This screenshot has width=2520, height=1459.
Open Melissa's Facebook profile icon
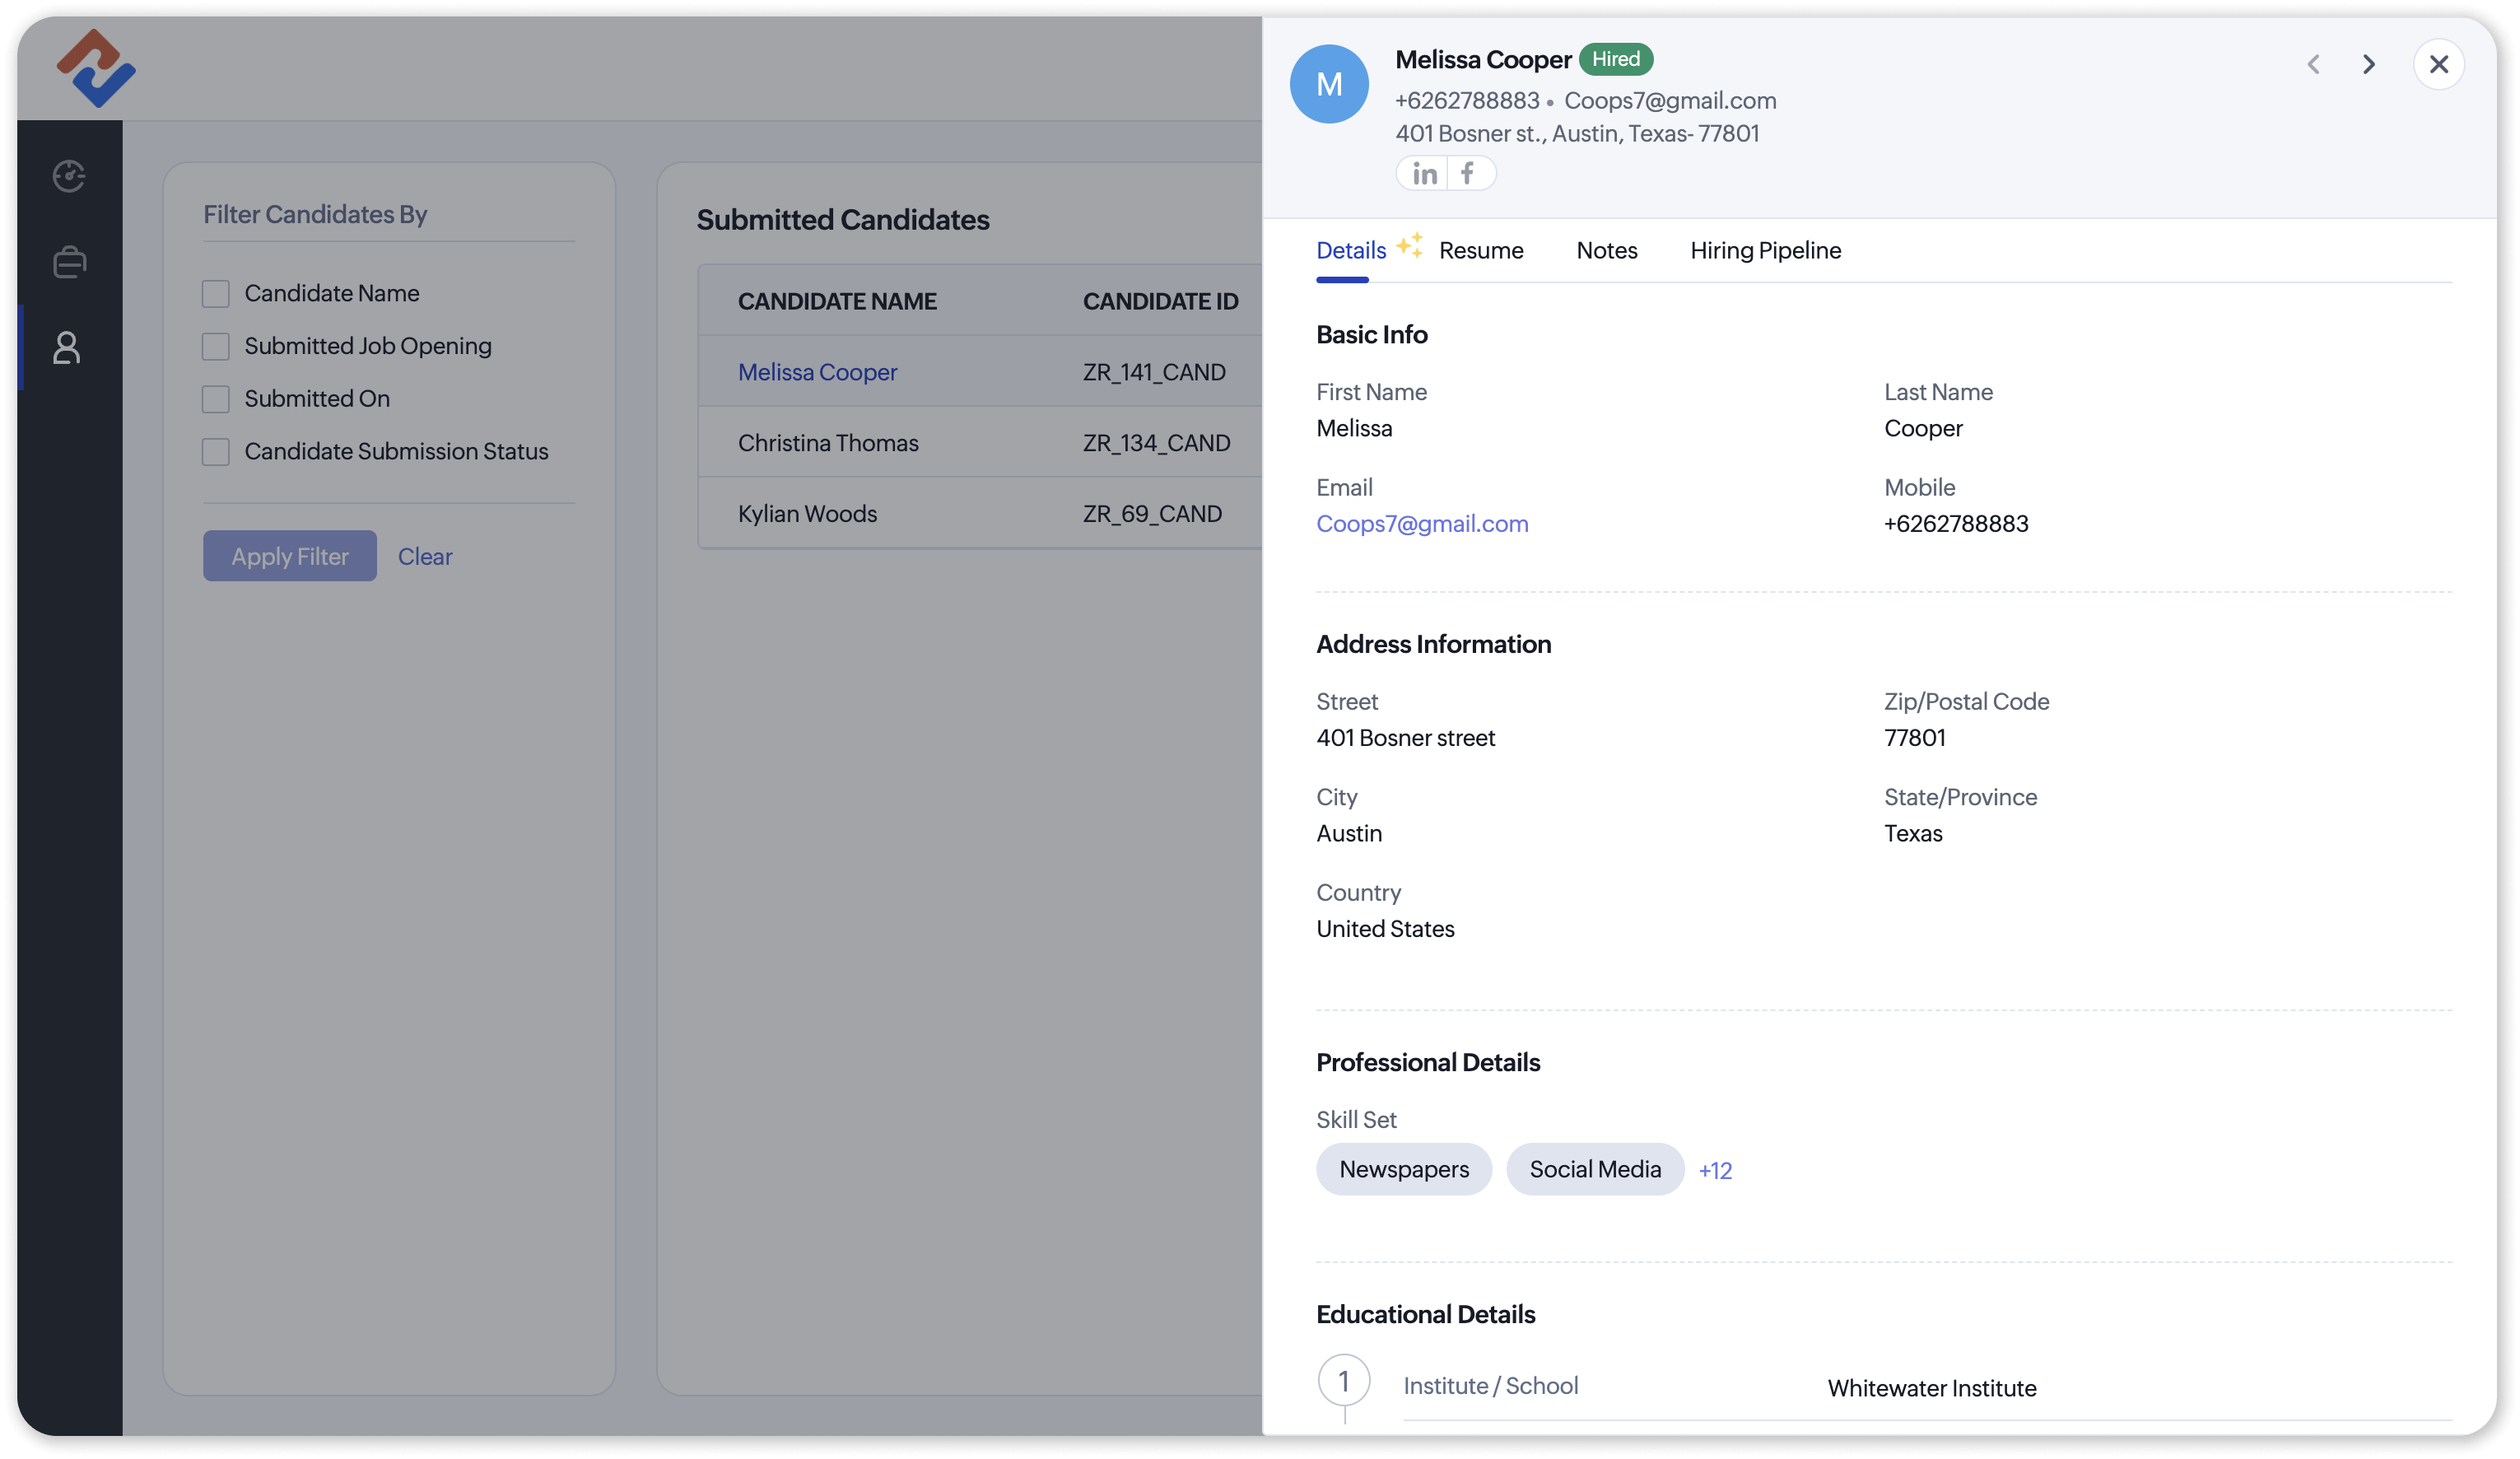click(x=1467, y=174)
